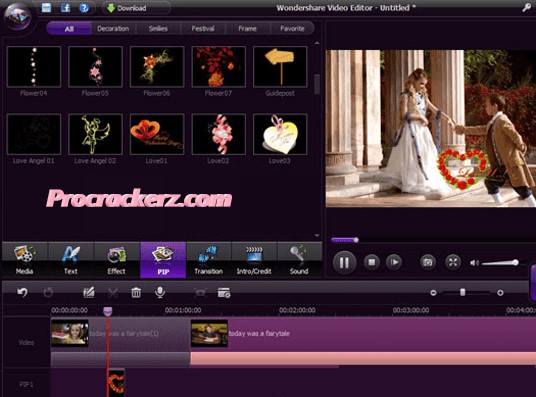Select the Love Angel 02 thumbnail

(95, 134)
